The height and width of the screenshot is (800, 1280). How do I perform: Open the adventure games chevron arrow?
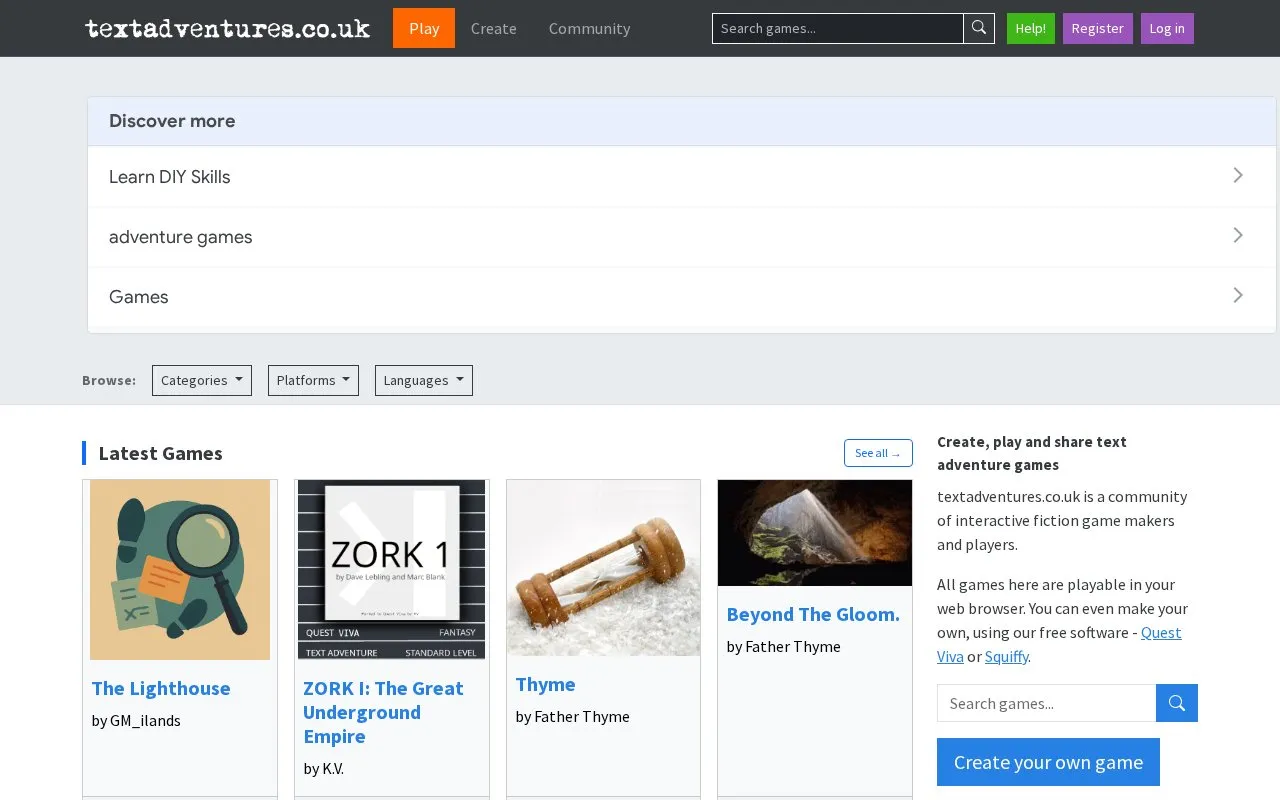tap(1238, 236)
